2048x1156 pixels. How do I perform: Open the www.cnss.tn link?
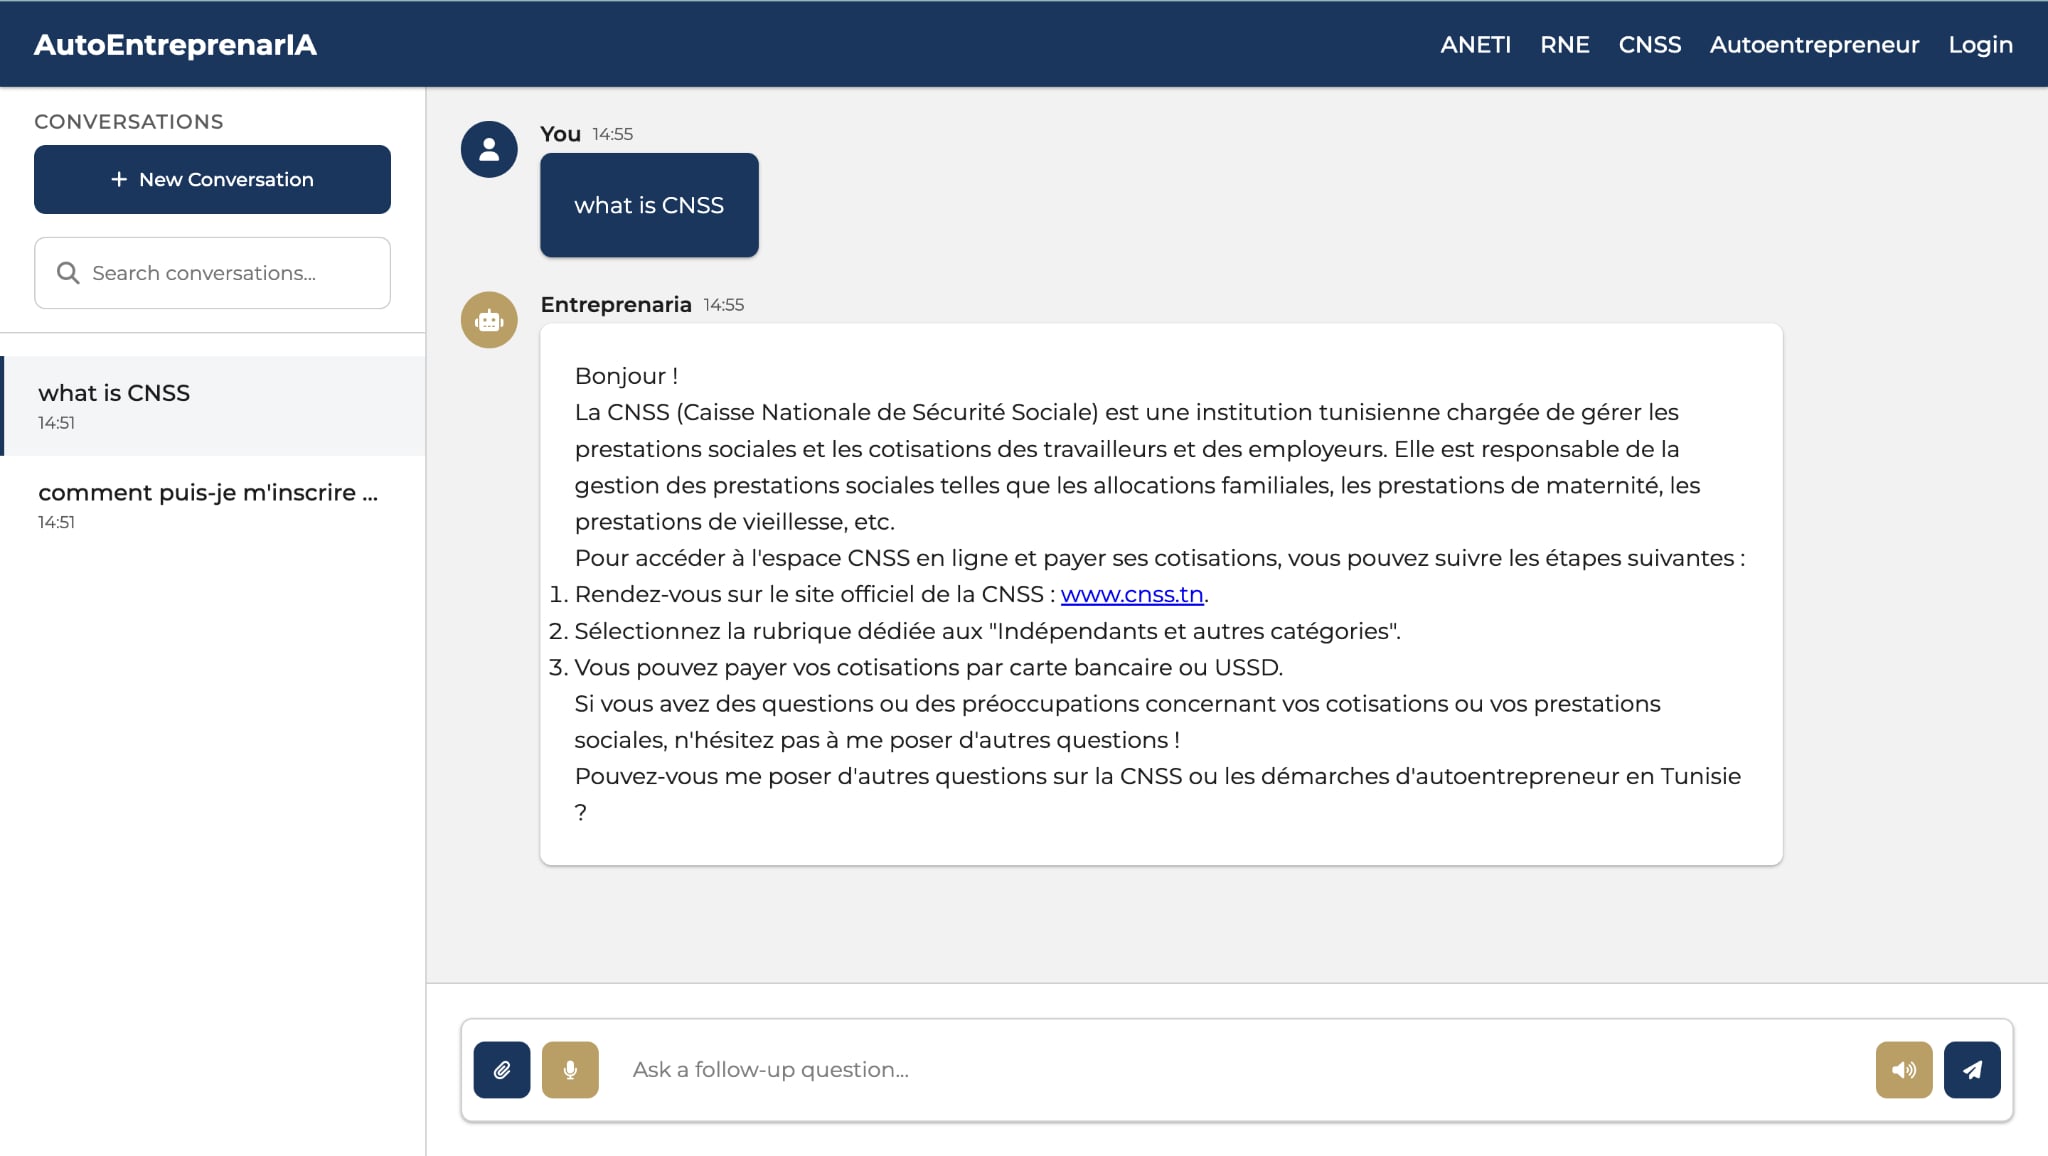(x=1131, y=594)
